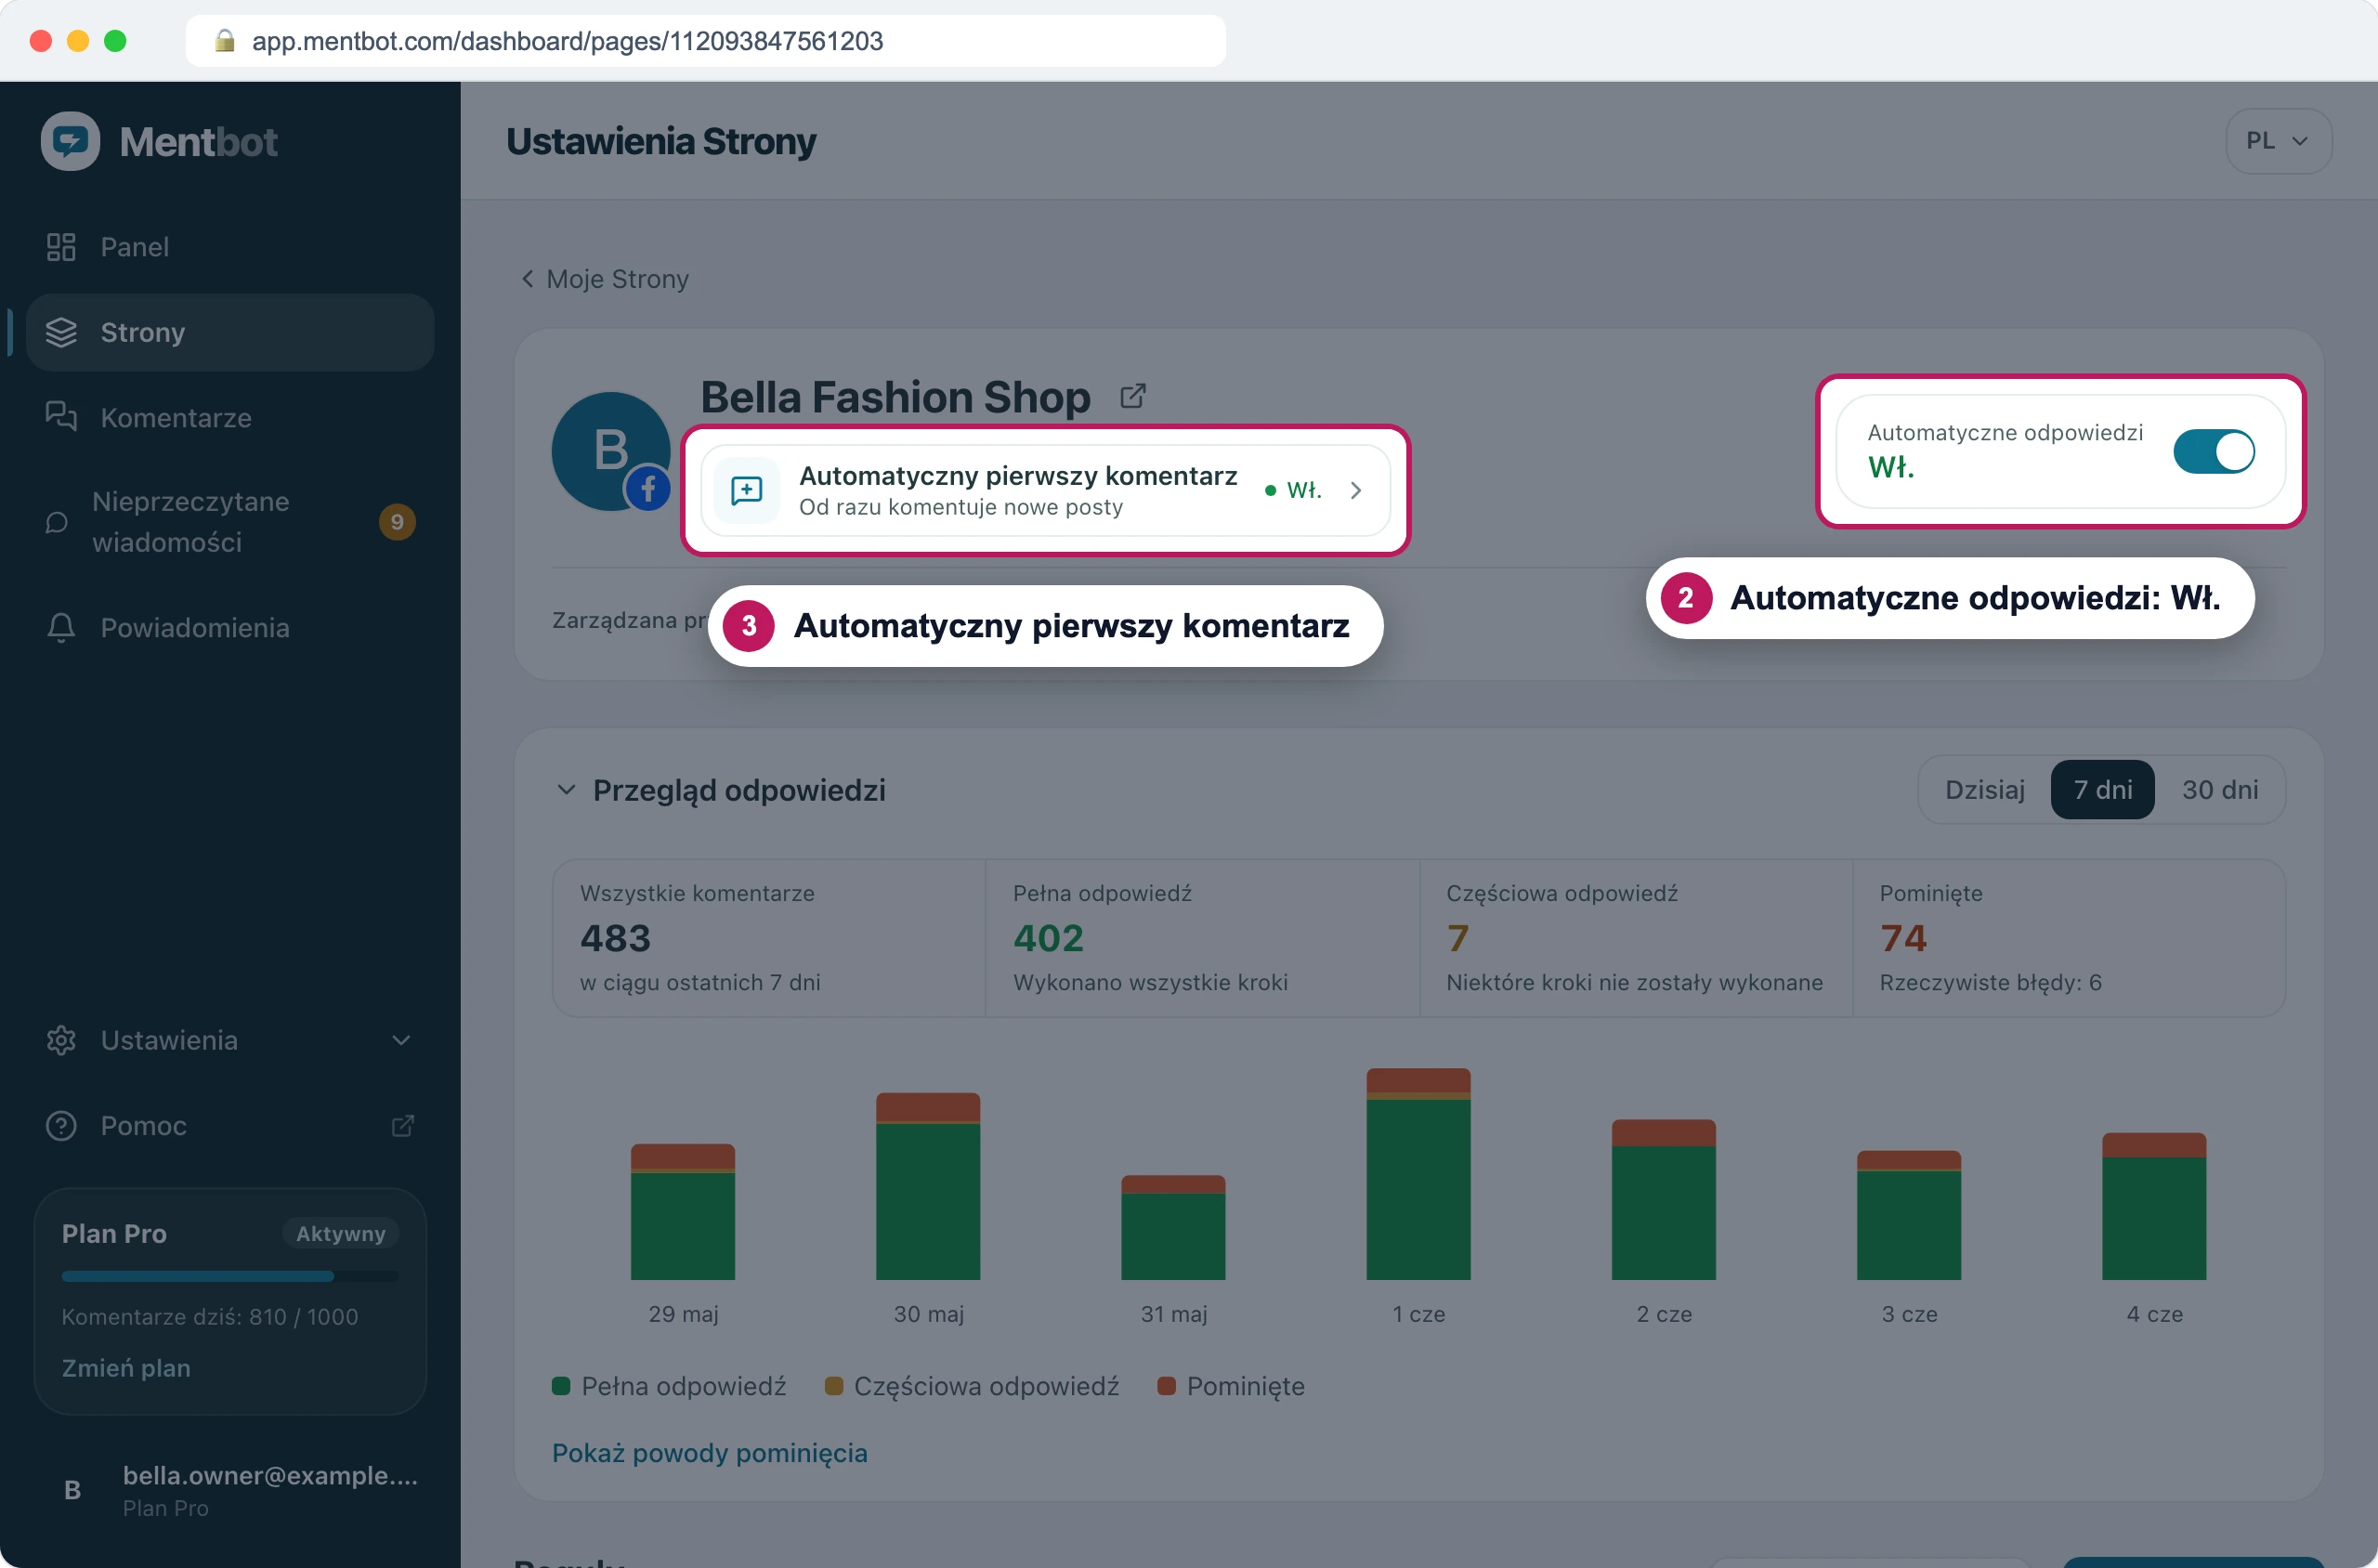Click the Ustawienia gear icon
This screenshot has height=1568, width=2378.
(61, 1040)
